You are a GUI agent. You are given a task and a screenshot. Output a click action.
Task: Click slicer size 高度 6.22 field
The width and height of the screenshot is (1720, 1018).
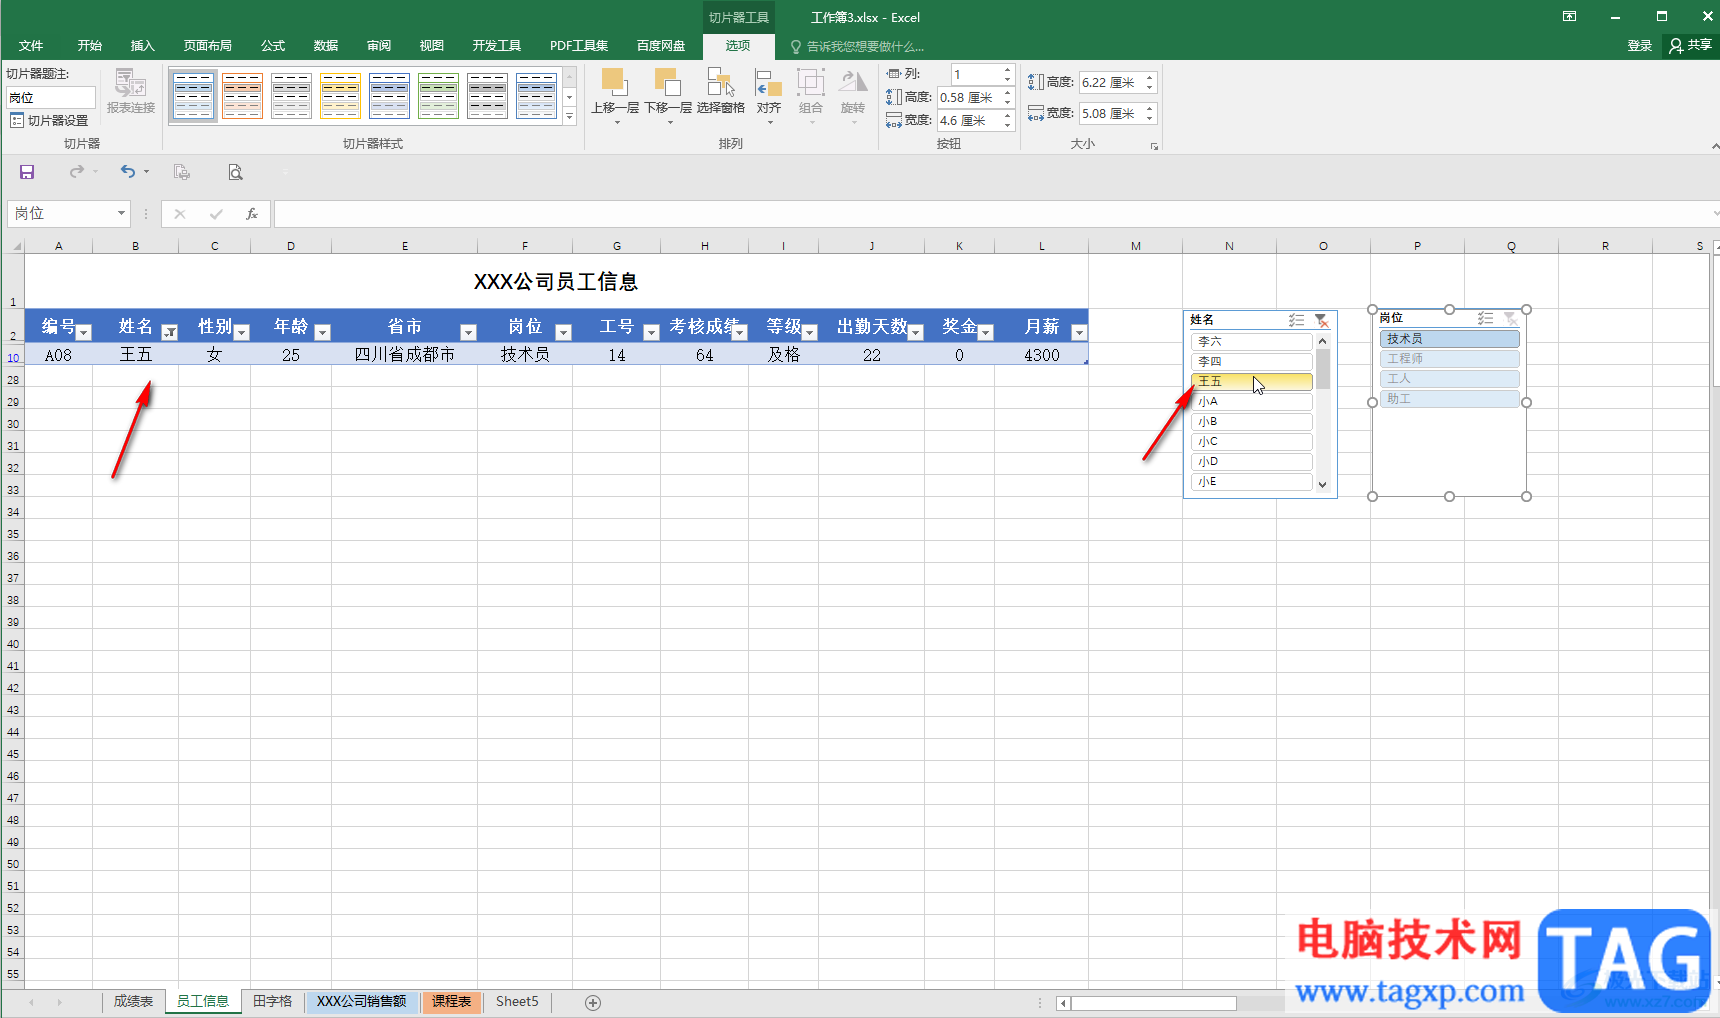point(1111,82)
